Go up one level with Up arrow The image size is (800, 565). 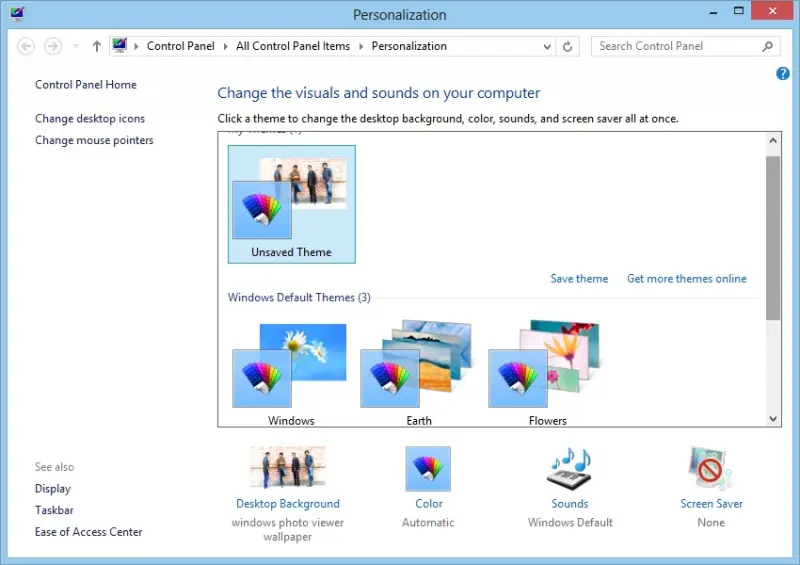click(96, 46)
